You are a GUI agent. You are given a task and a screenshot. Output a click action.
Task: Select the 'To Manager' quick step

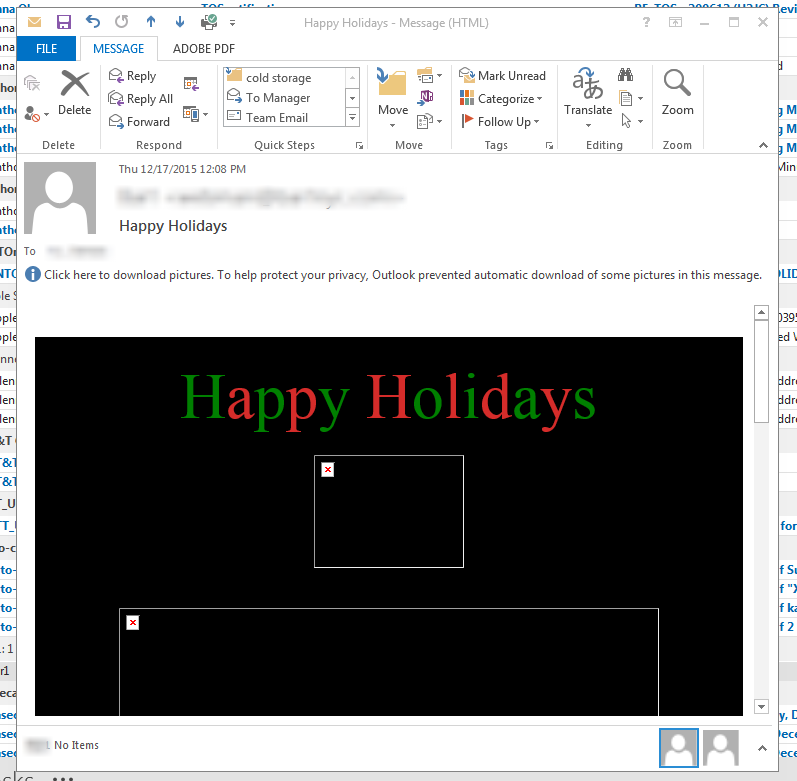click(x=277, y=97)
